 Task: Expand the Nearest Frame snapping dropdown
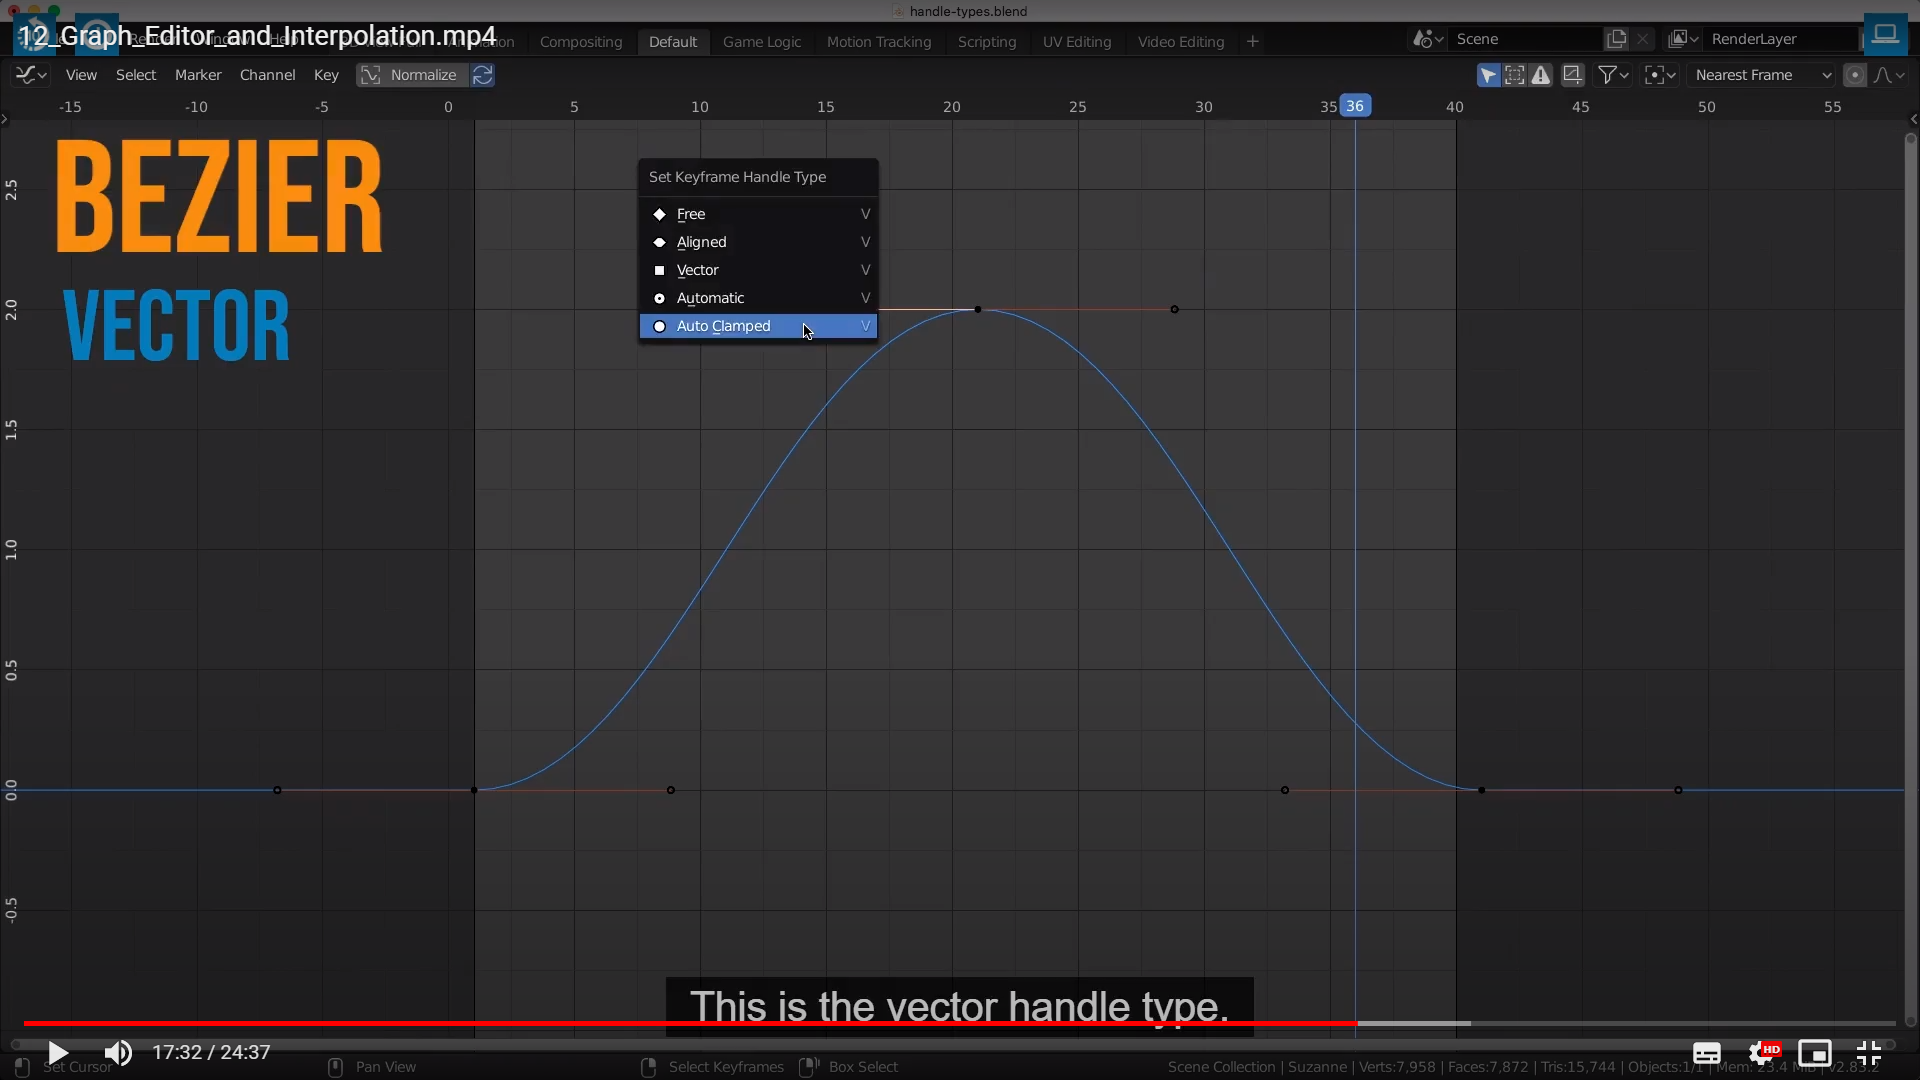click(1762, 75)
